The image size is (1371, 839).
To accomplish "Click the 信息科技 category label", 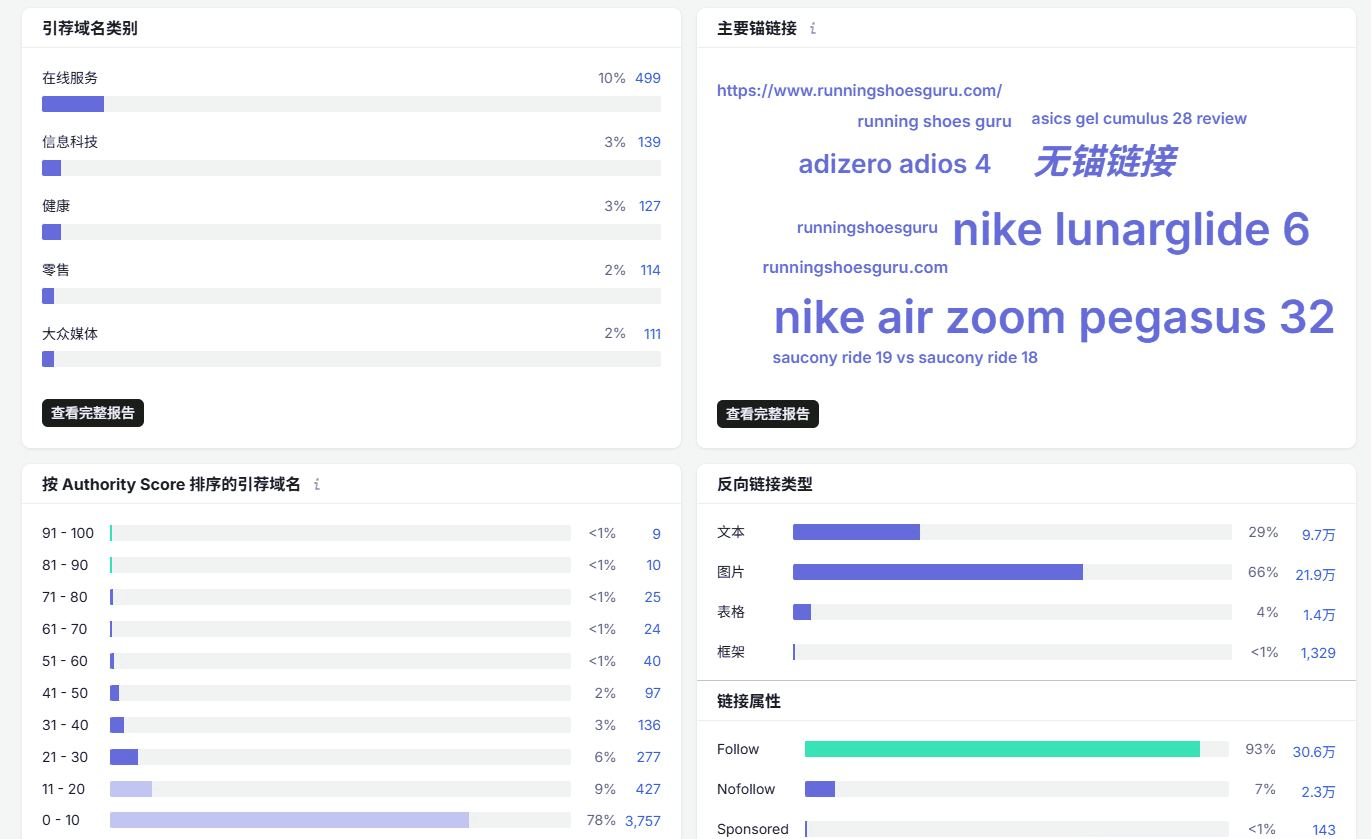I will (x=70, y=142).
